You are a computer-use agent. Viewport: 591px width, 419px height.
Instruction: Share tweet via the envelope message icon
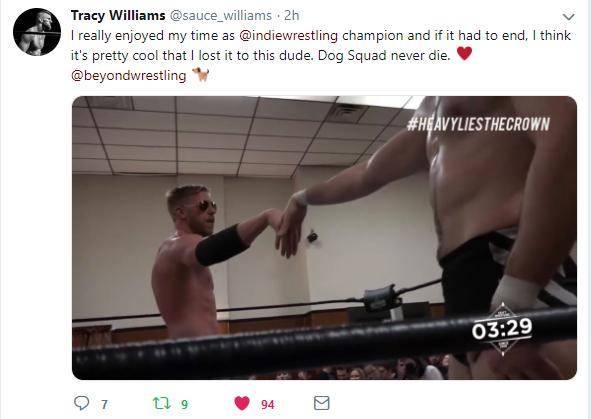point(322,403)
